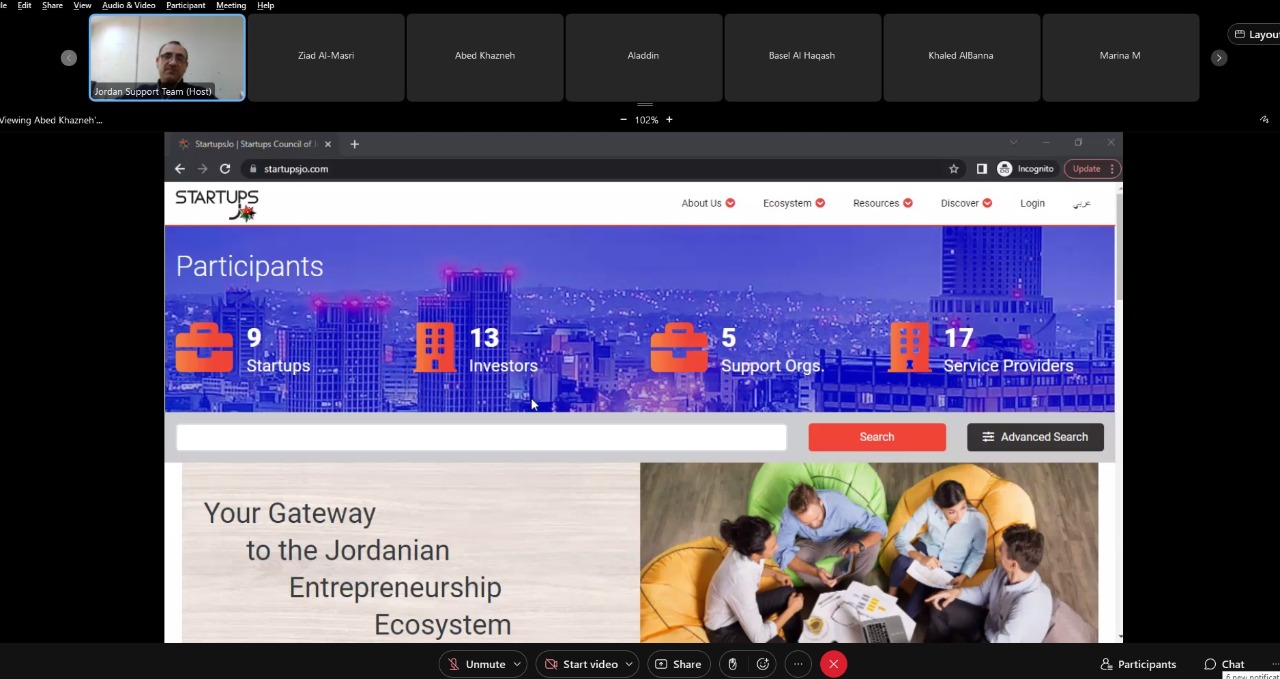Open the reactions emoji icon
The height and width of the screenshot is (679, 1280).
(x=763, y=664)
